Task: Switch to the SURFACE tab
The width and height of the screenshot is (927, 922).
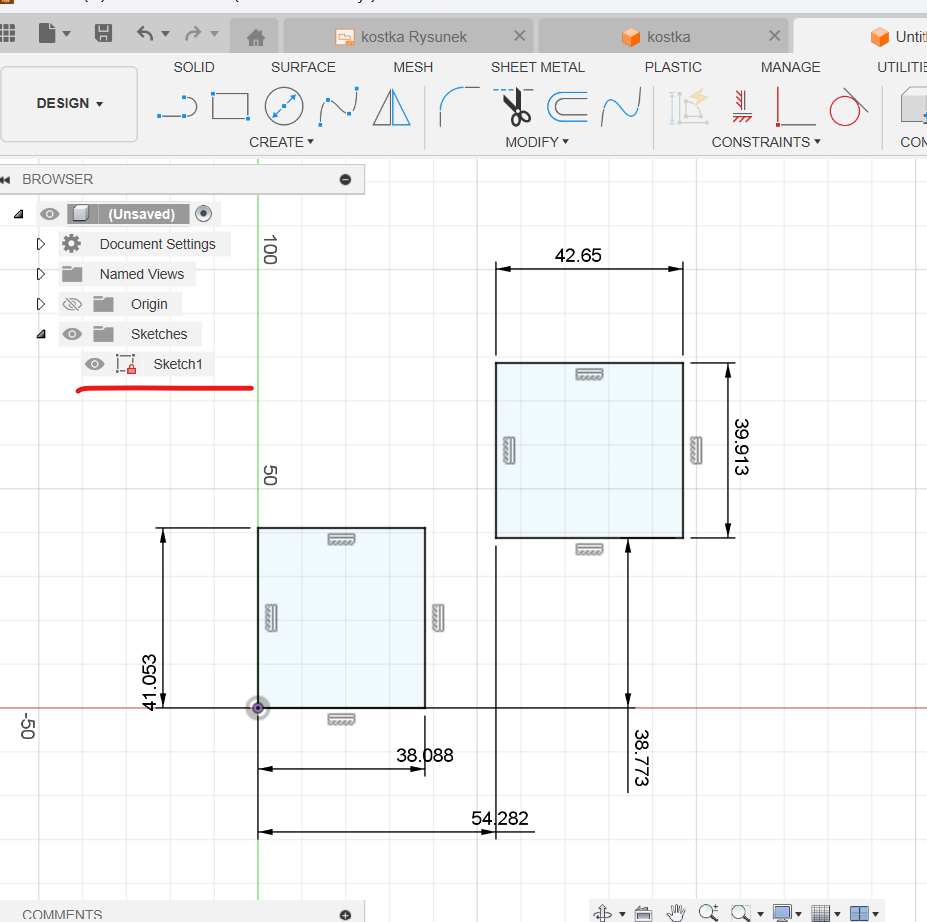Action: pos(303,67)
